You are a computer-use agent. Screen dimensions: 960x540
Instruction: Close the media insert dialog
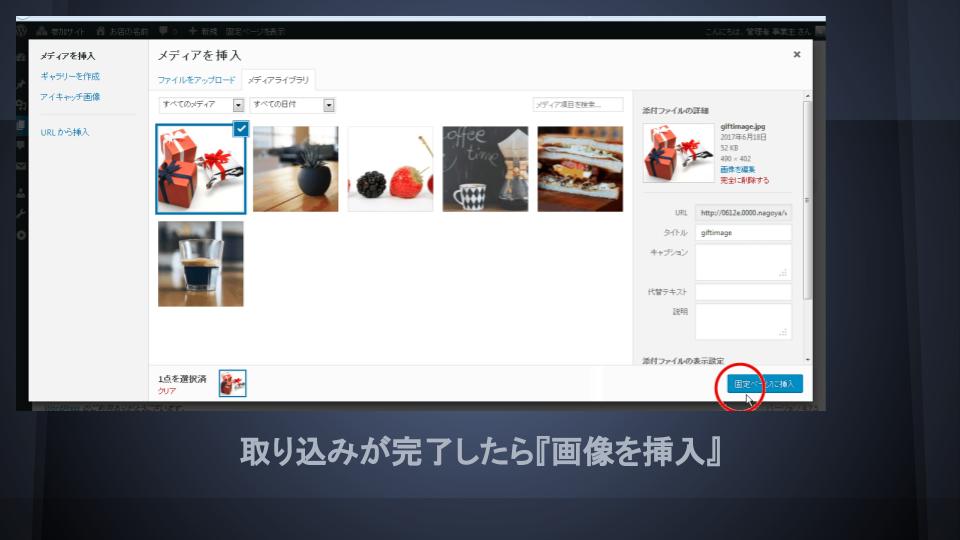[796, 55]
